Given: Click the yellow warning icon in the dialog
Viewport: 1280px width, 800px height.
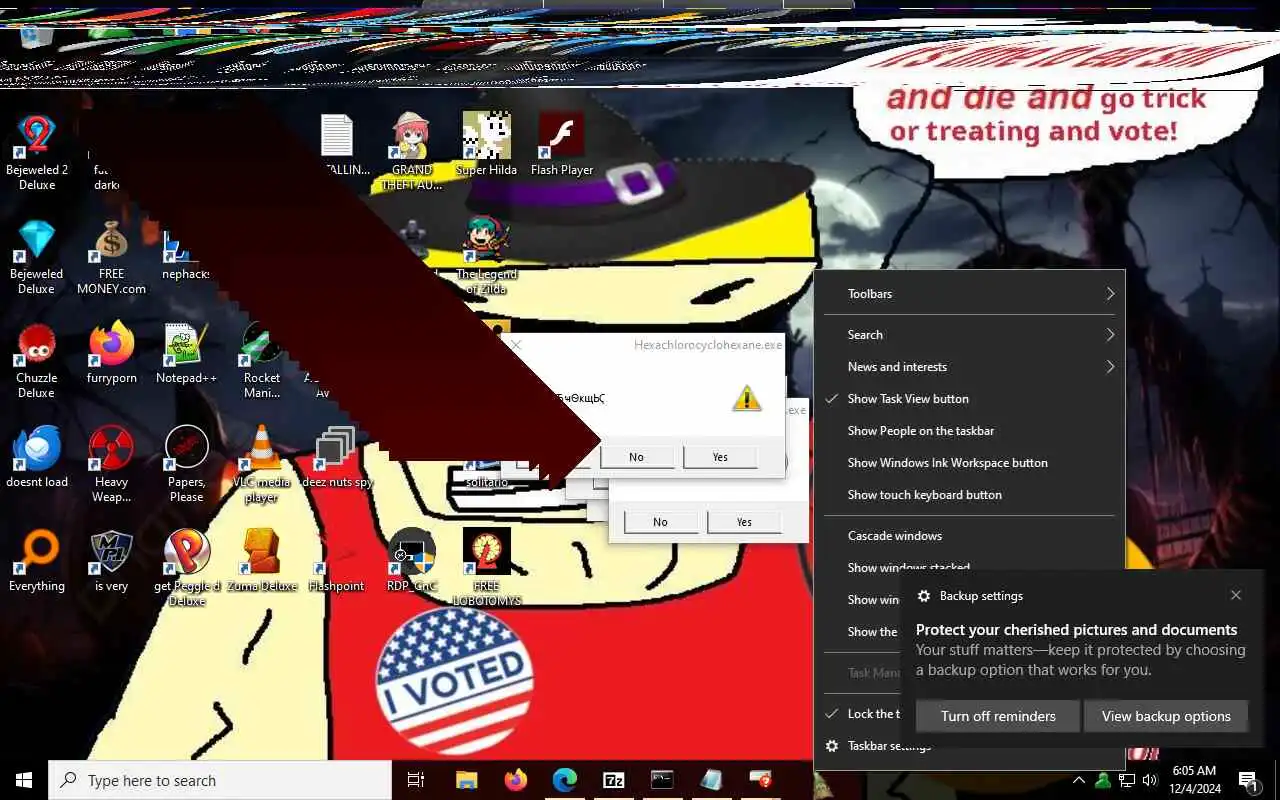Looking at the screenshot, I should pyautogui.click(x=746, y=398).
